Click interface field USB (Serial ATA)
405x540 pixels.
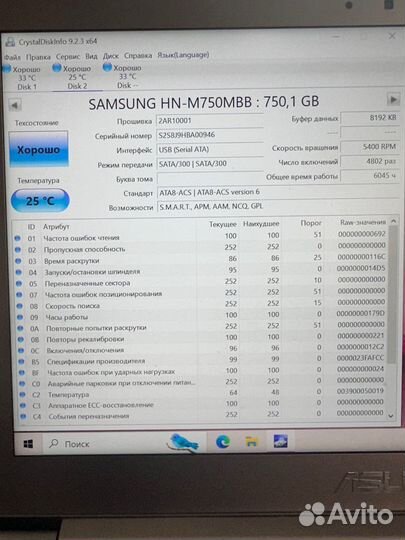pos(210,149)
